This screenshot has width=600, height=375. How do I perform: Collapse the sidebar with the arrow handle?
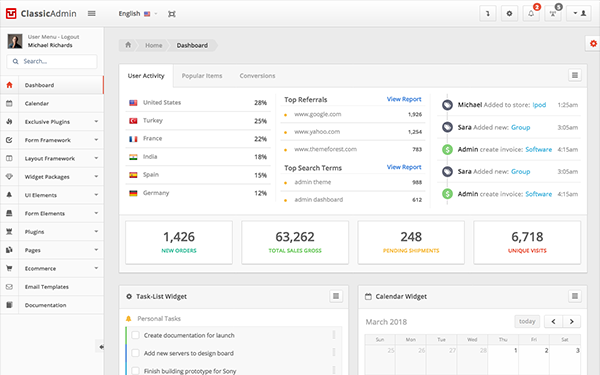(x=100, y=347)
